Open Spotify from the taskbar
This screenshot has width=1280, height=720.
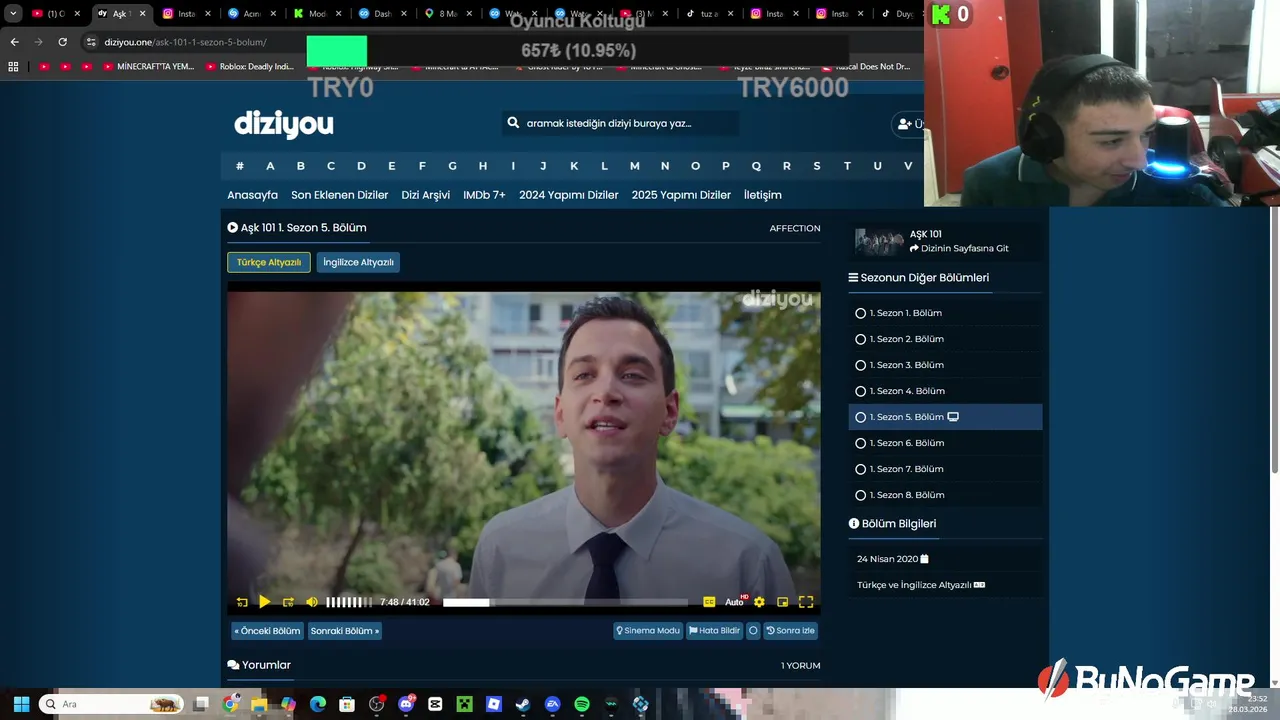pyautogui.click(x=582, y=704)
